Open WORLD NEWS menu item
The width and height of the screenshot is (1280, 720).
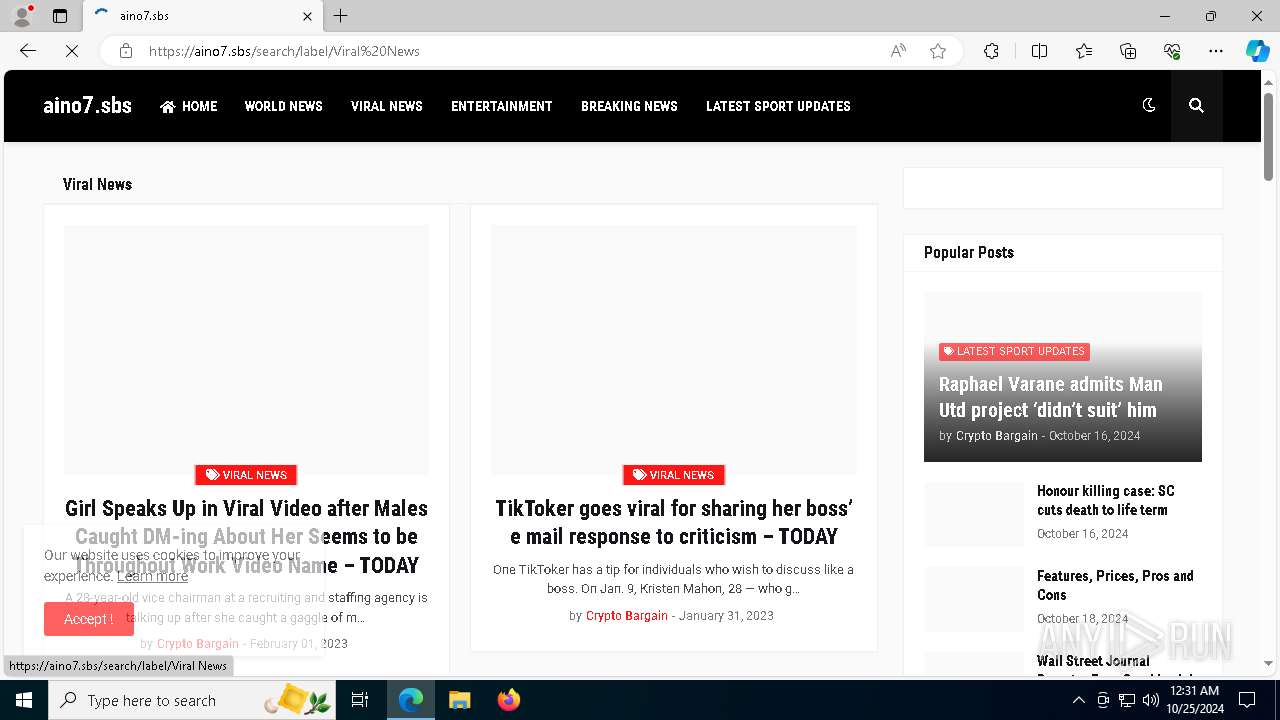pyautogui.click(x=283, y=106)
